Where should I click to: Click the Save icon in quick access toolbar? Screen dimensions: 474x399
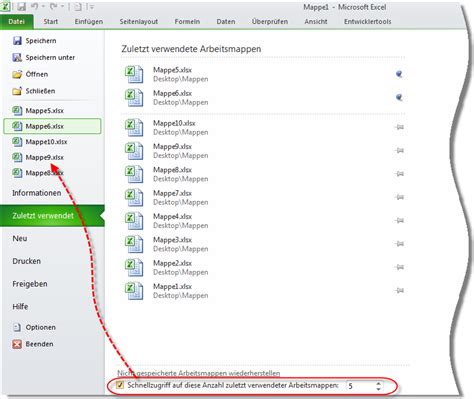pyautogui.click(x=22, y=6)
